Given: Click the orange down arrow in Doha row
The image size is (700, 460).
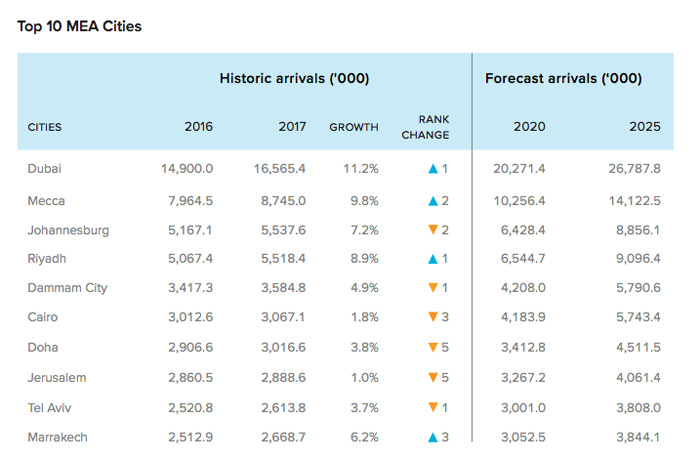Looking at the screenshot, I should point(433,347).
